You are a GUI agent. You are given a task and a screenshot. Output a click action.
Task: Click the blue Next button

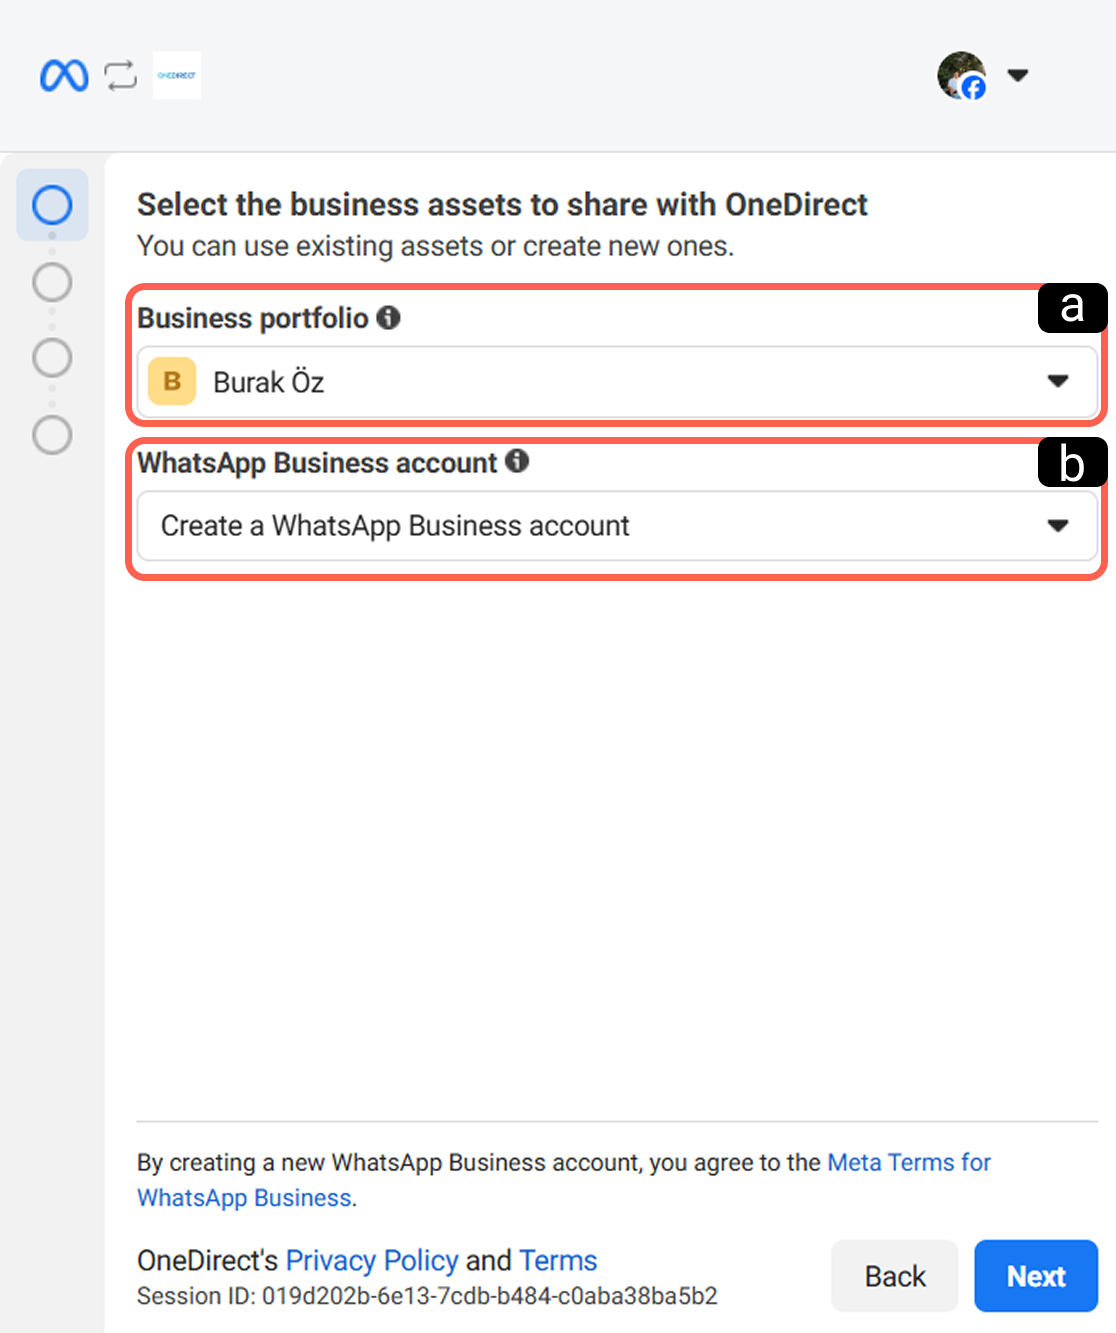coord(1036,1276)
